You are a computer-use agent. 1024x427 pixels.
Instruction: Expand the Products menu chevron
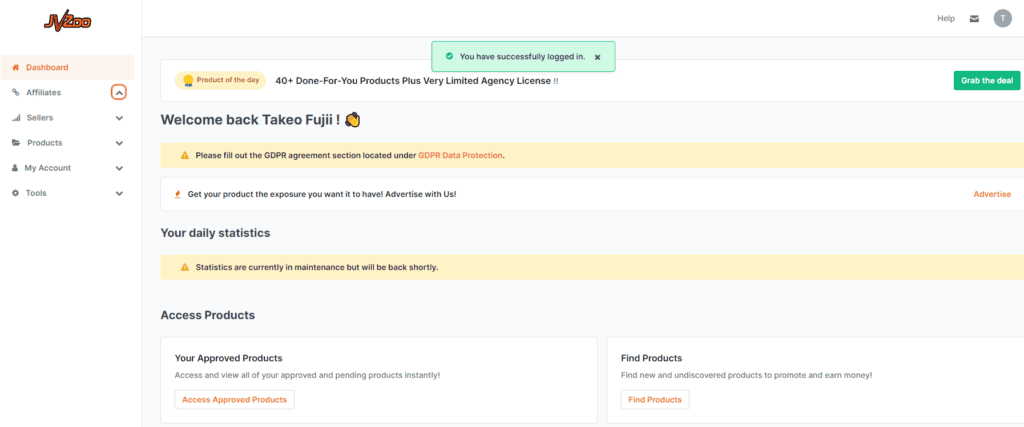click(x=119, y=143)
